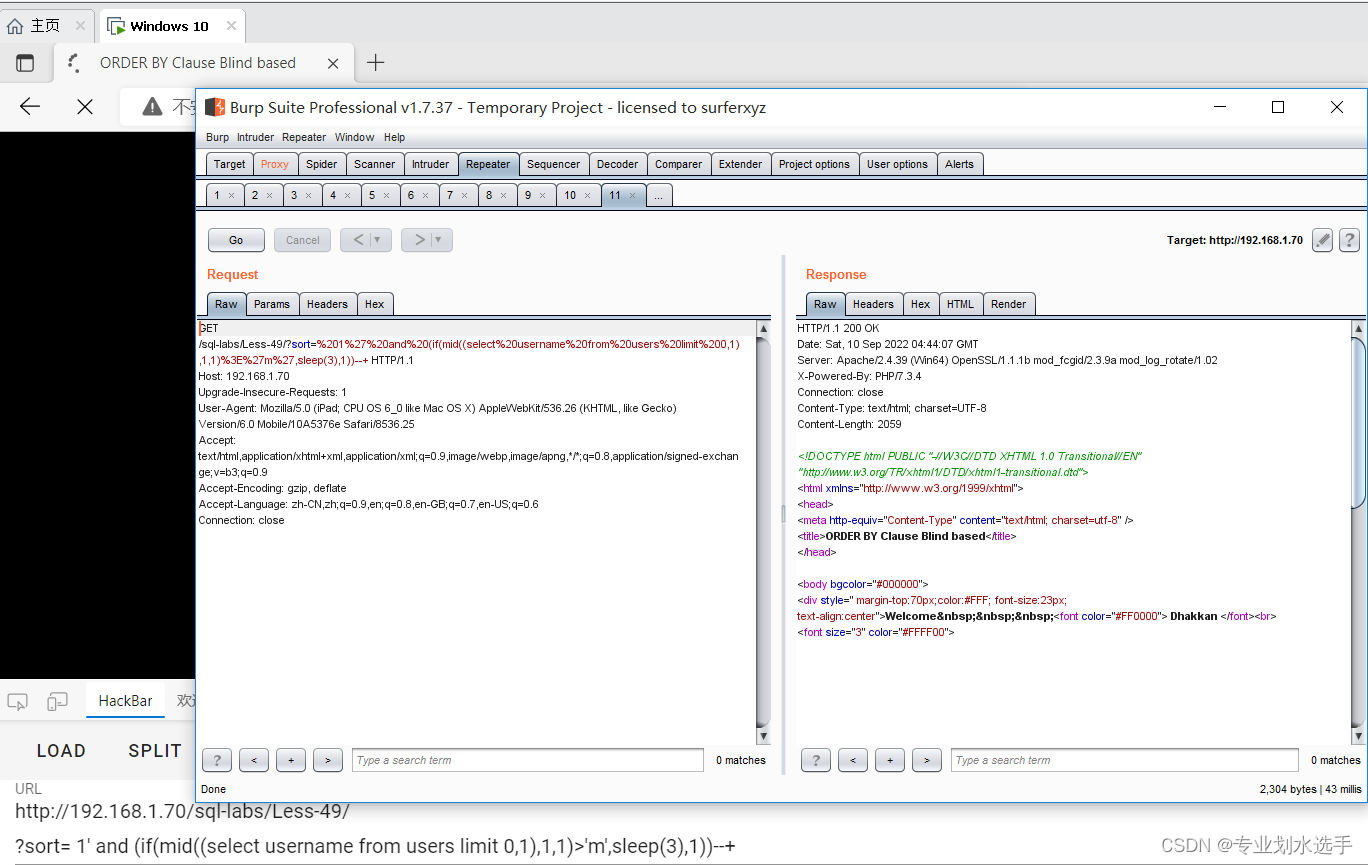1368x865 pixels.
Task: Click the request search term field
Action: pyautogui.click(x=528, y=760)
